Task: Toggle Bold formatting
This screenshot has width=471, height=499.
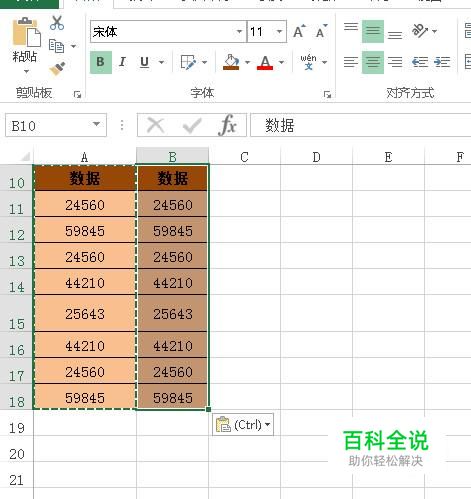Action: [x=100, y=62]
